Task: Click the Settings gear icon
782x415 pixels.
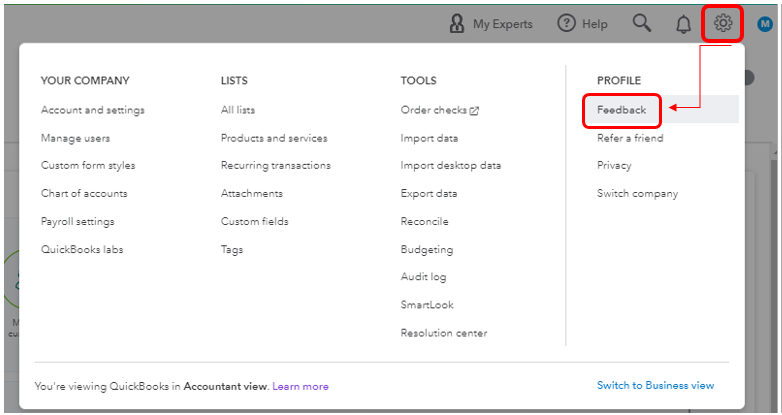Action: [723, 23]
